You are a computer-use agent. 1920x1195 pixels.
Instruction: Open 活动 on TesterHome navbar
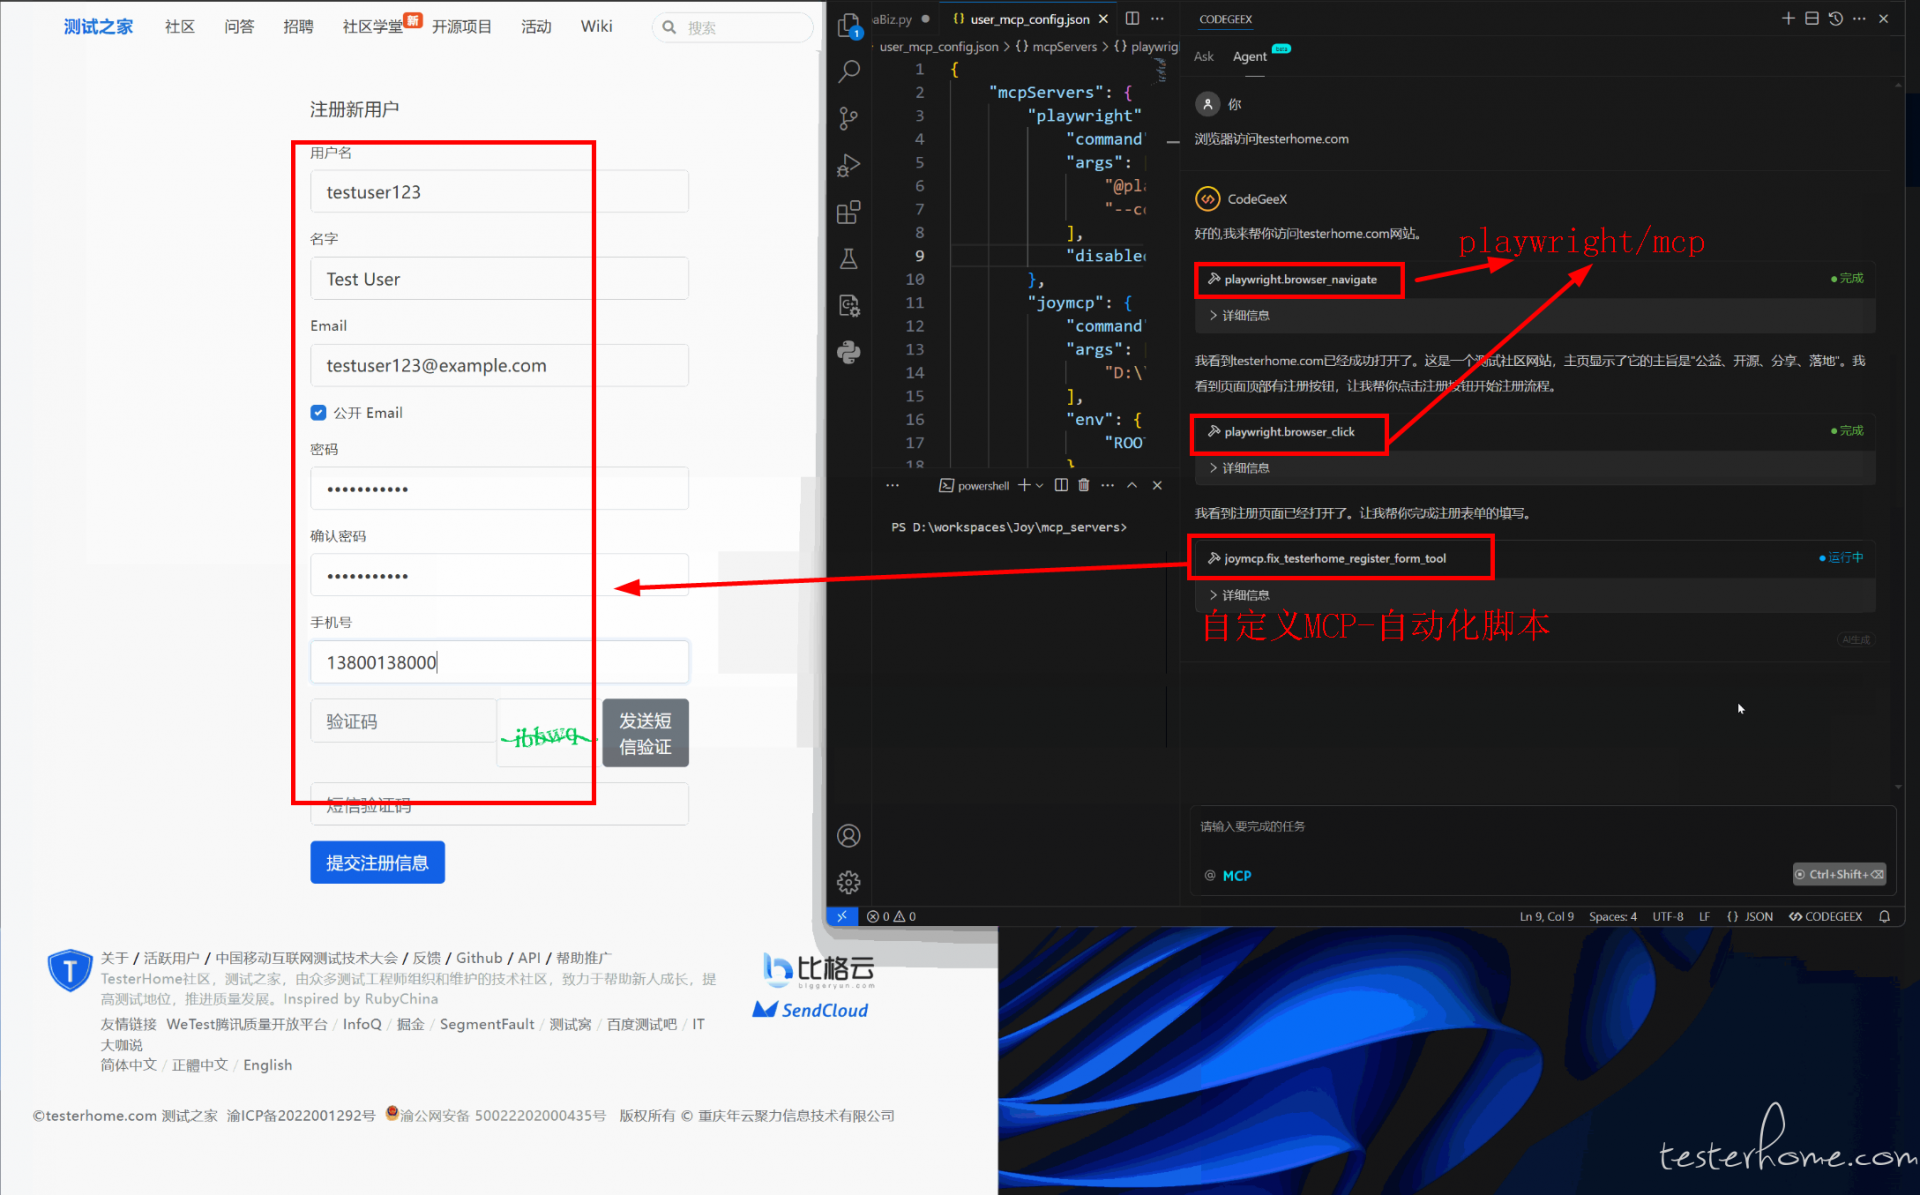(536, 27)
